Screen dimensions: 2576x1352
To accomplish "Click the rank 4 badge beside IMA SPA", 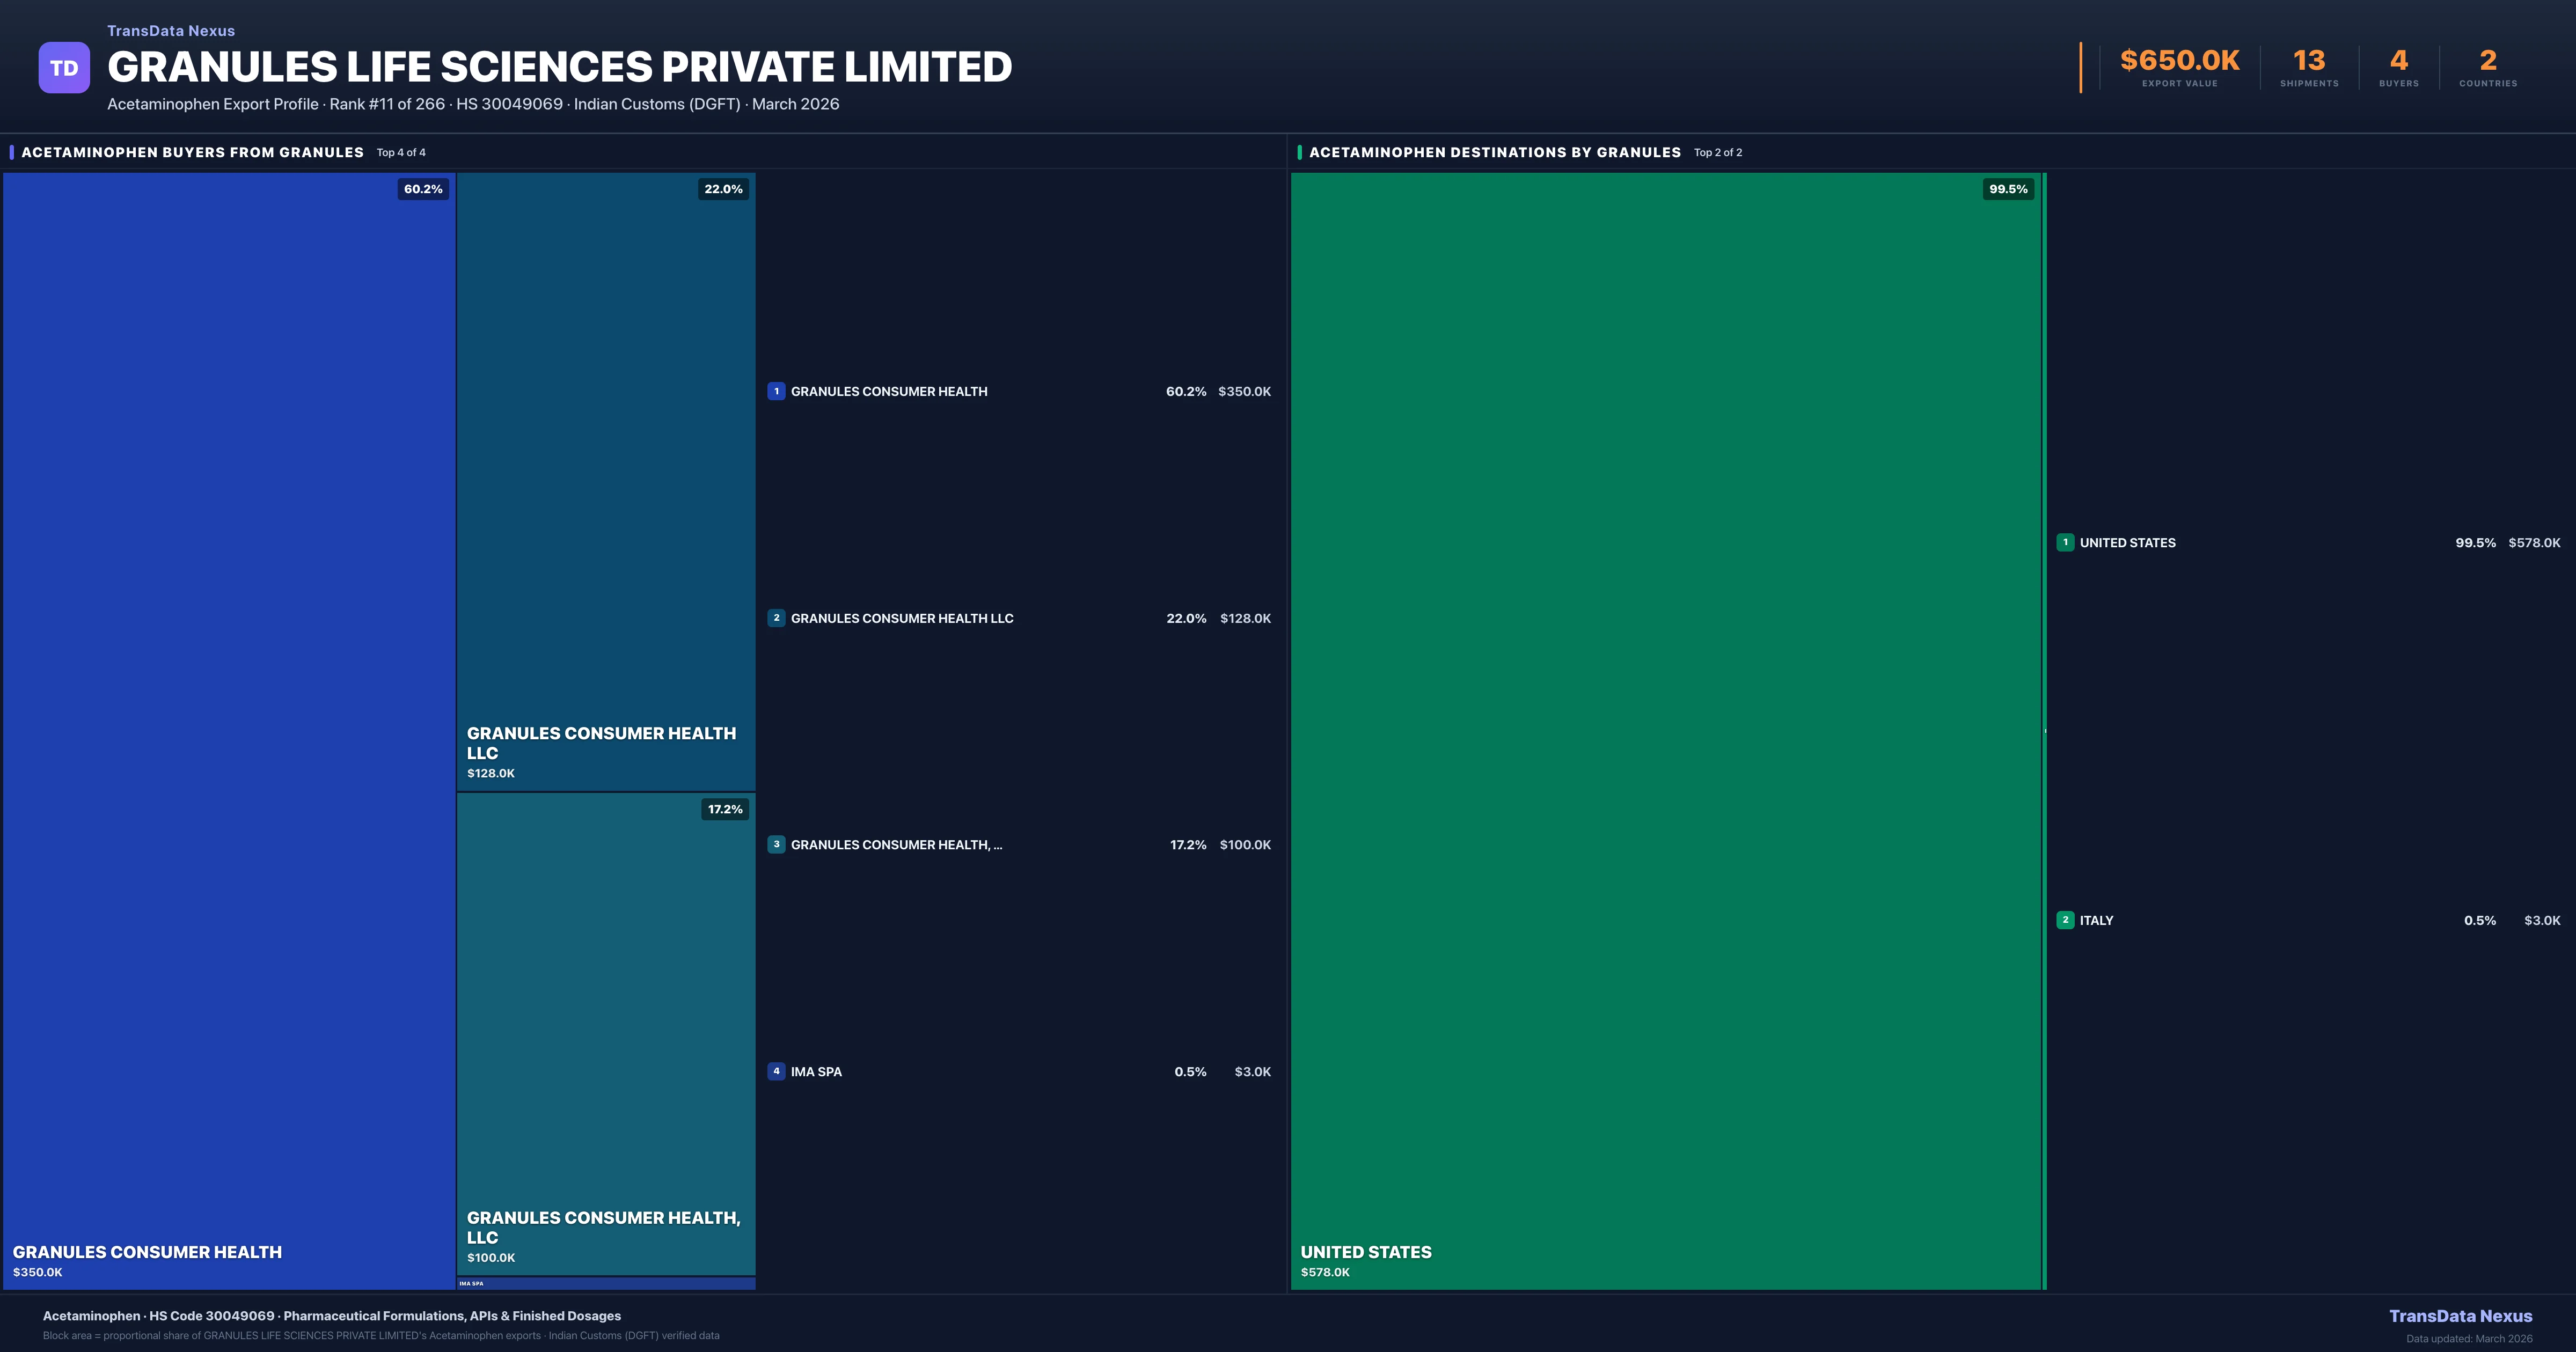I will (x=777, y=1071).
